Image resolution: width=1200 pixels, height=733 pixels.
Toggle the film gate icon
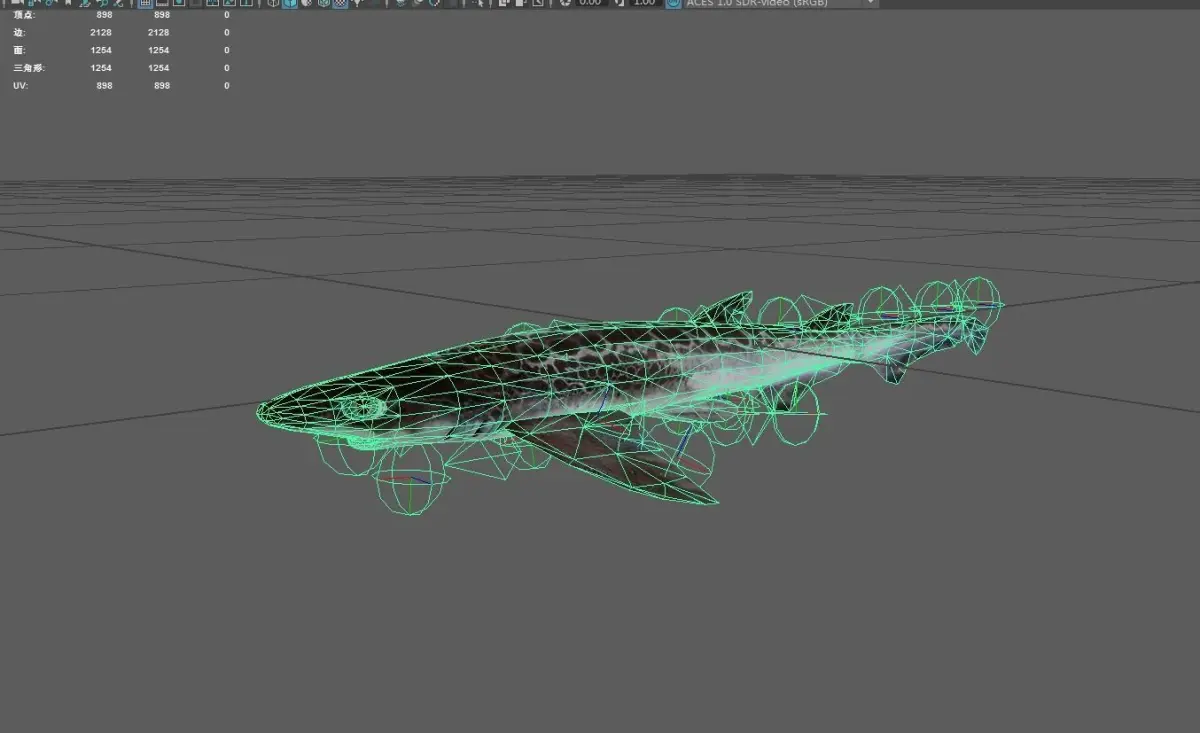pos(162,4)
